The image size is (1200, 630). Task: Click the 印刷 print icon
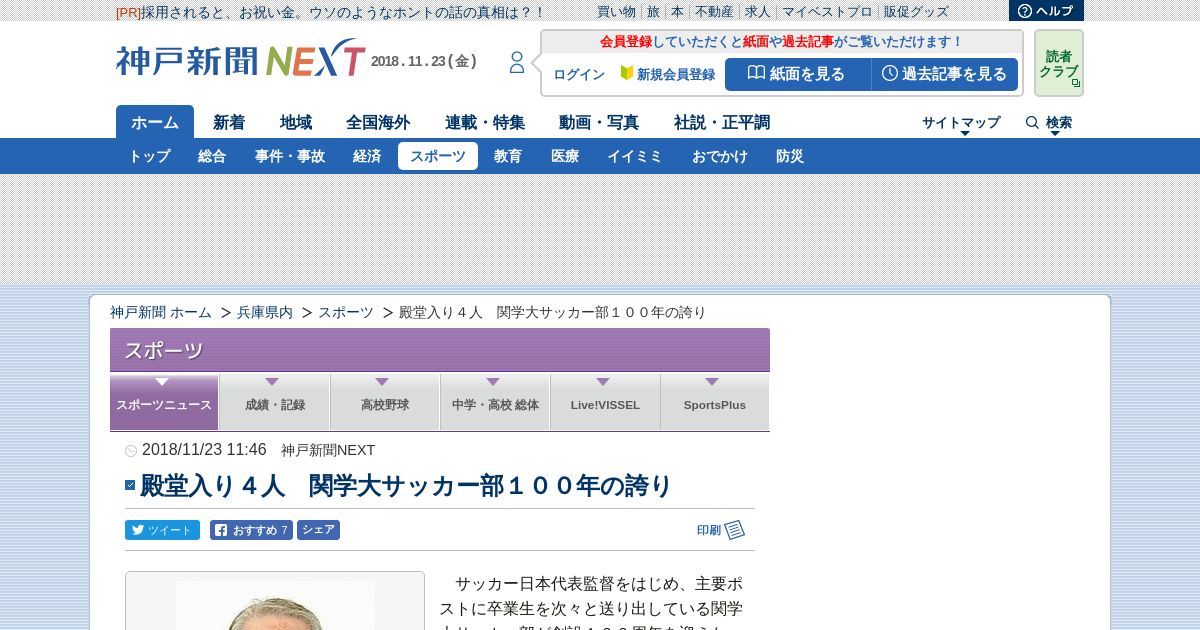[735, 530]
